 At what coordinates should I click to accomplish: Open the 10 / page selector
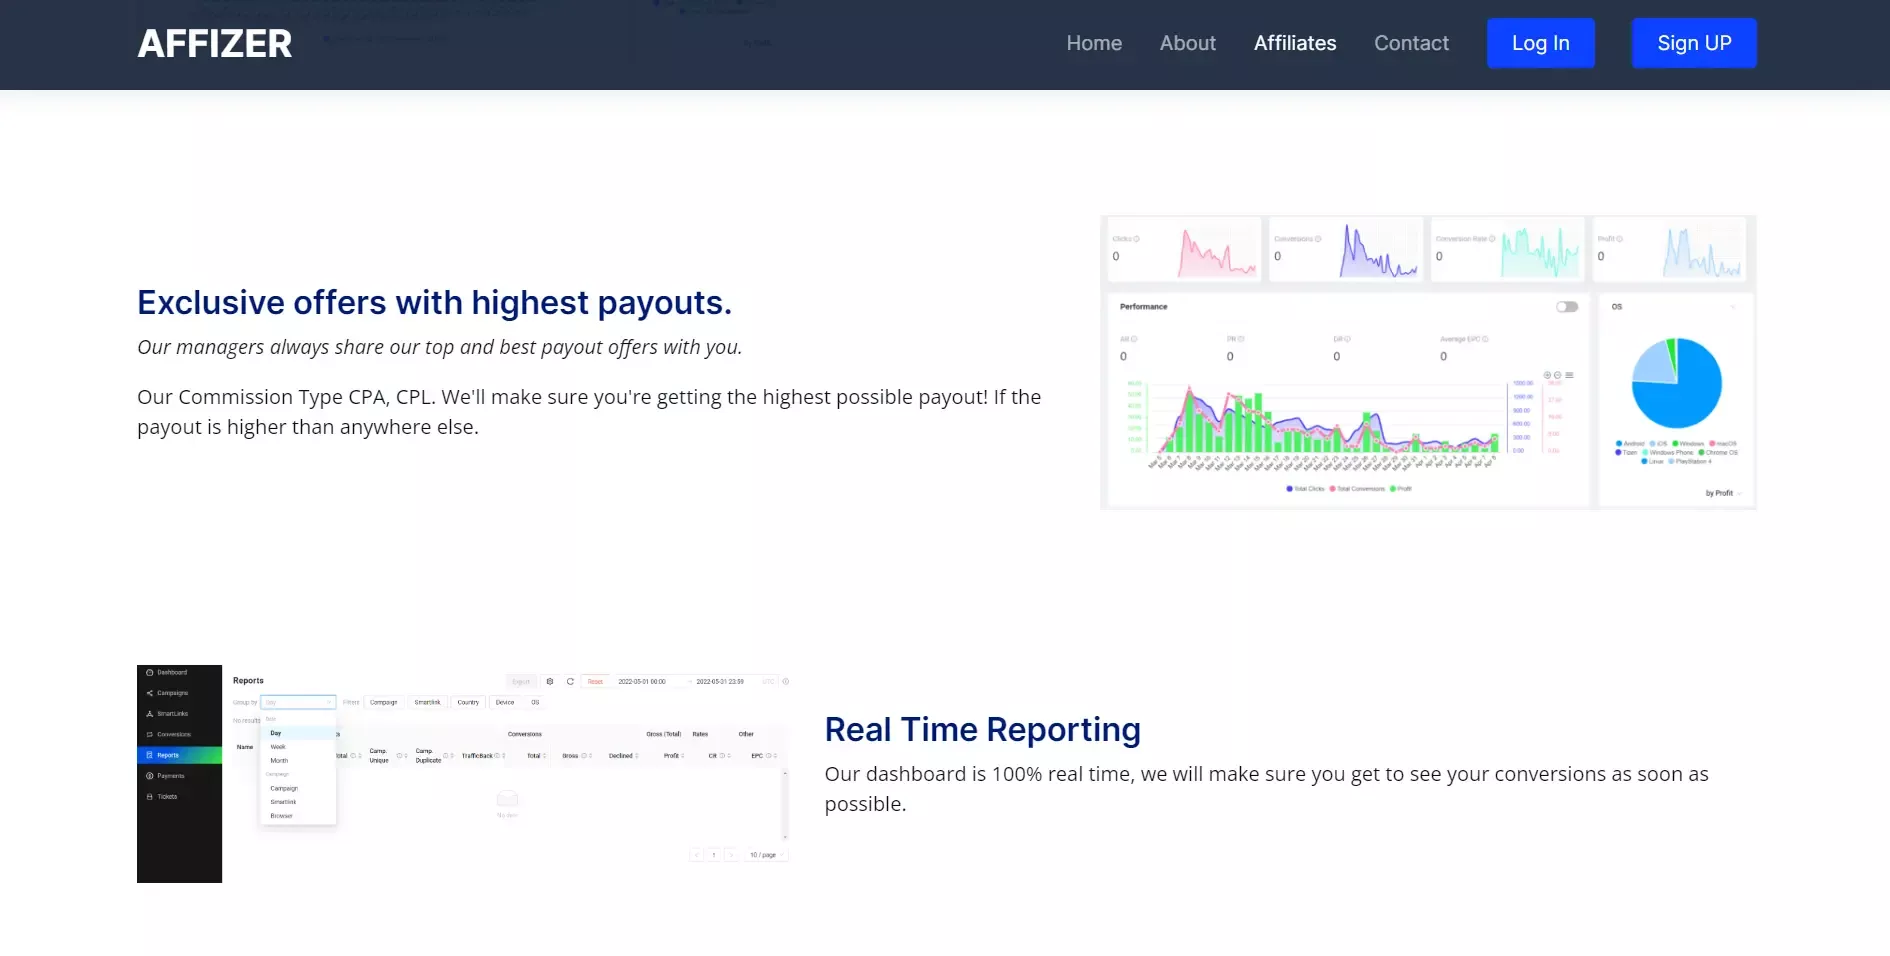(766, 855)
